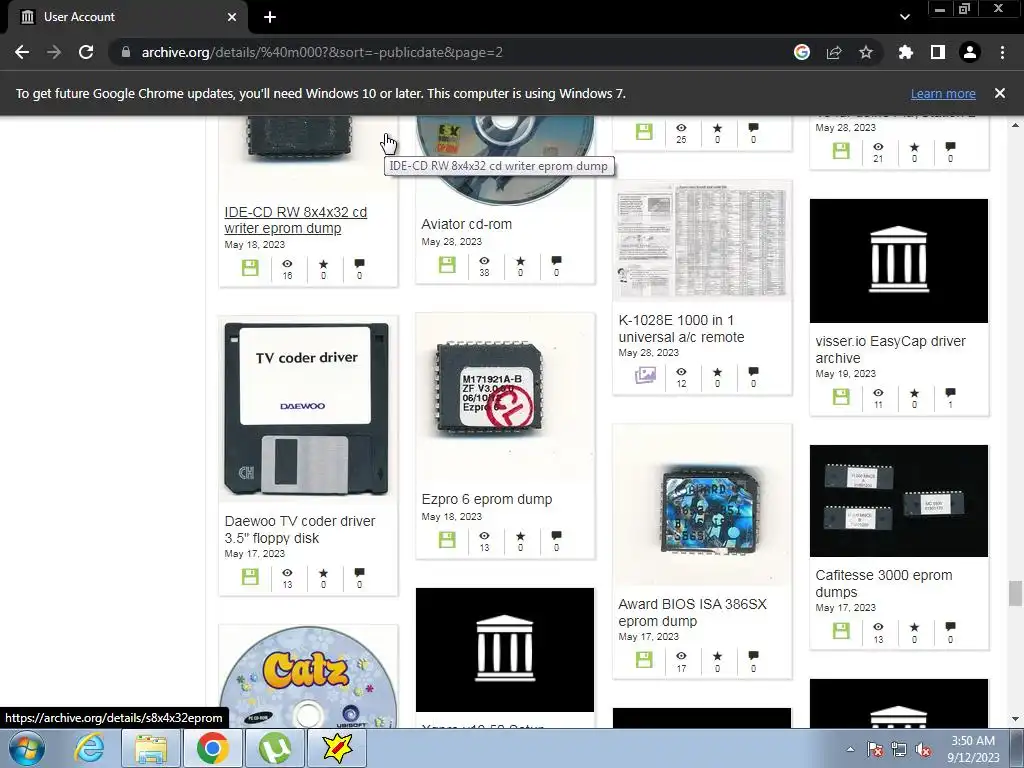Click reviews comment icon on Cafitesse card
Image resolution: width=1024 pixels, height=768 pixels.
point(950,627)
